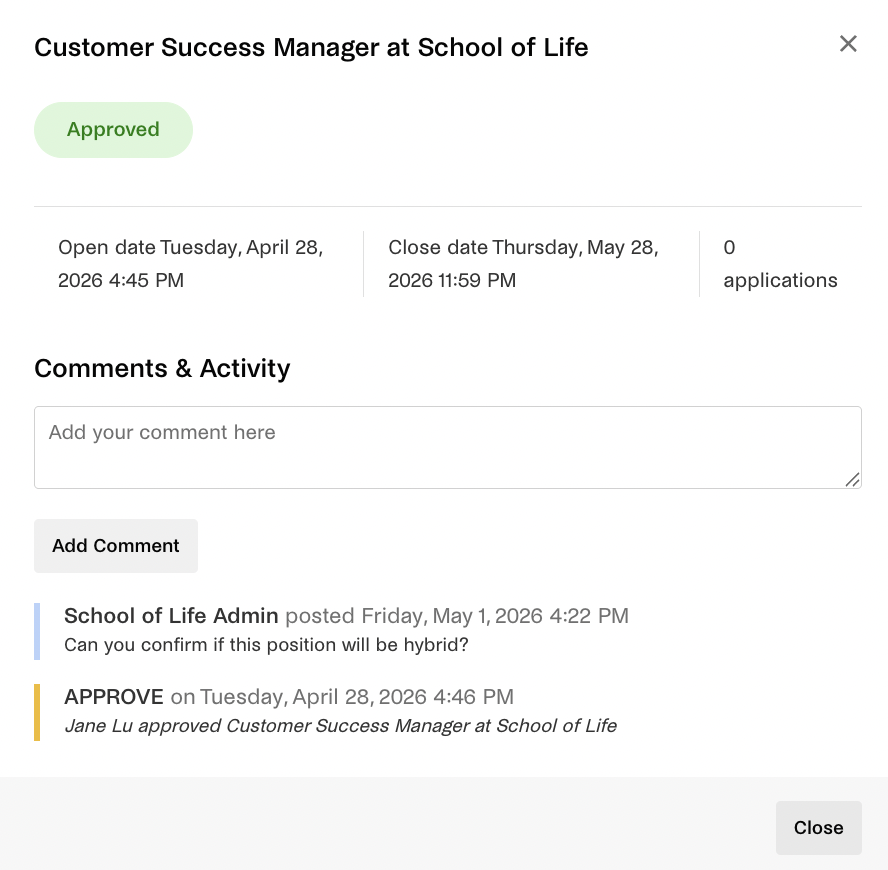Click the Open date Tuesday, April 28 text

(191, 264)
